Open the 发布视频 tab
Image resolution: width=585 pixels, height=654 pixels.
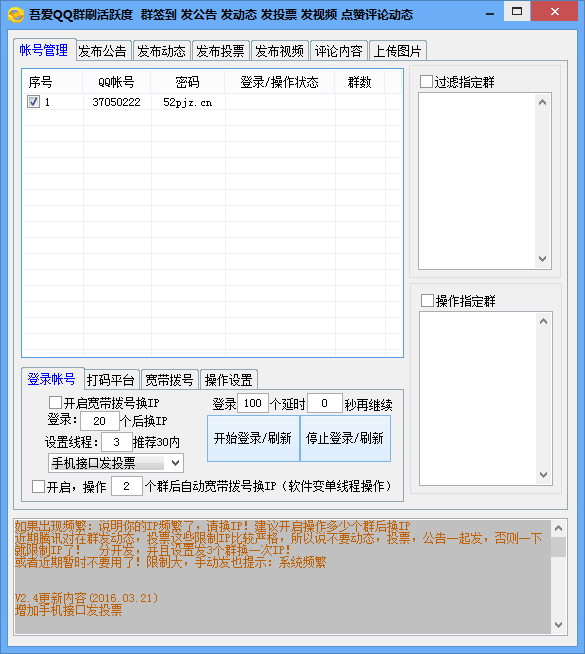280,51
